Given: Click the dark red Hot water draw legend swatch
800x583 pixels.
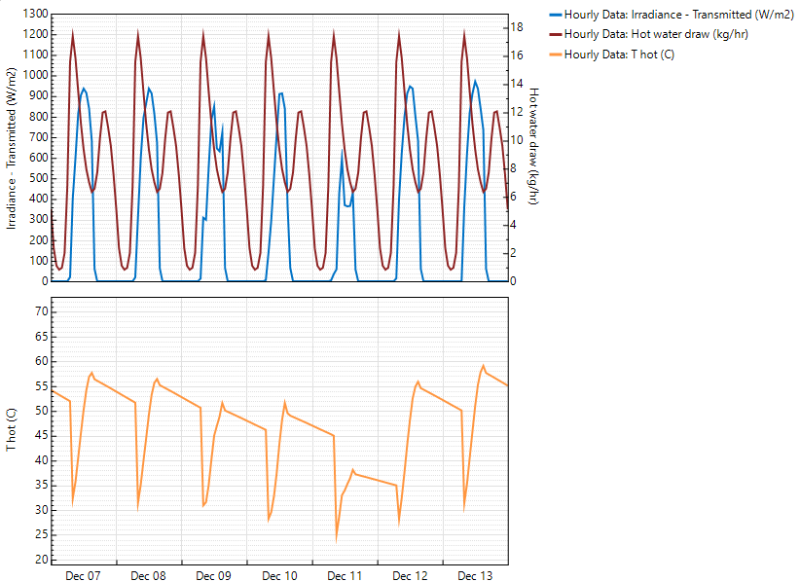Looking at the screenshot, I should (x=554, y=34).
